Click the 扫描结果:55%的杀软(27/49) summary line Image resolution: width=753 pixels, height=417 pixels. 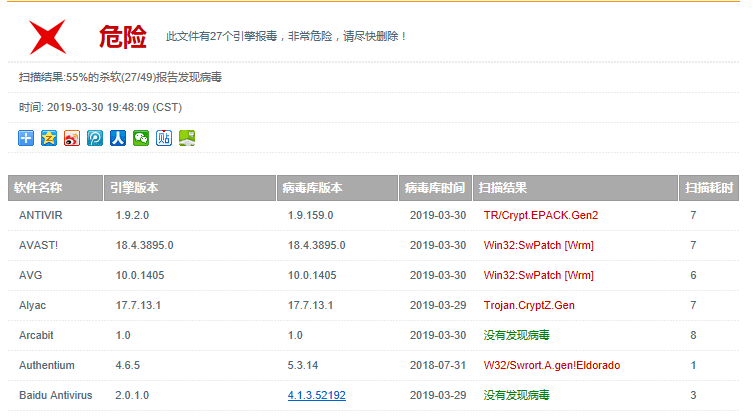point(120,77)
